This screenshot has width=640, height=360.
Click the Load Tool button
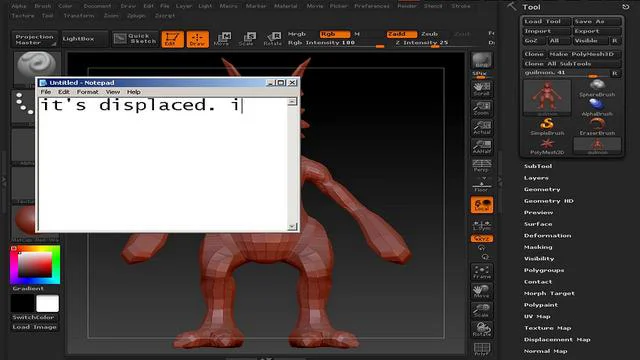click(x=546, y=21)
